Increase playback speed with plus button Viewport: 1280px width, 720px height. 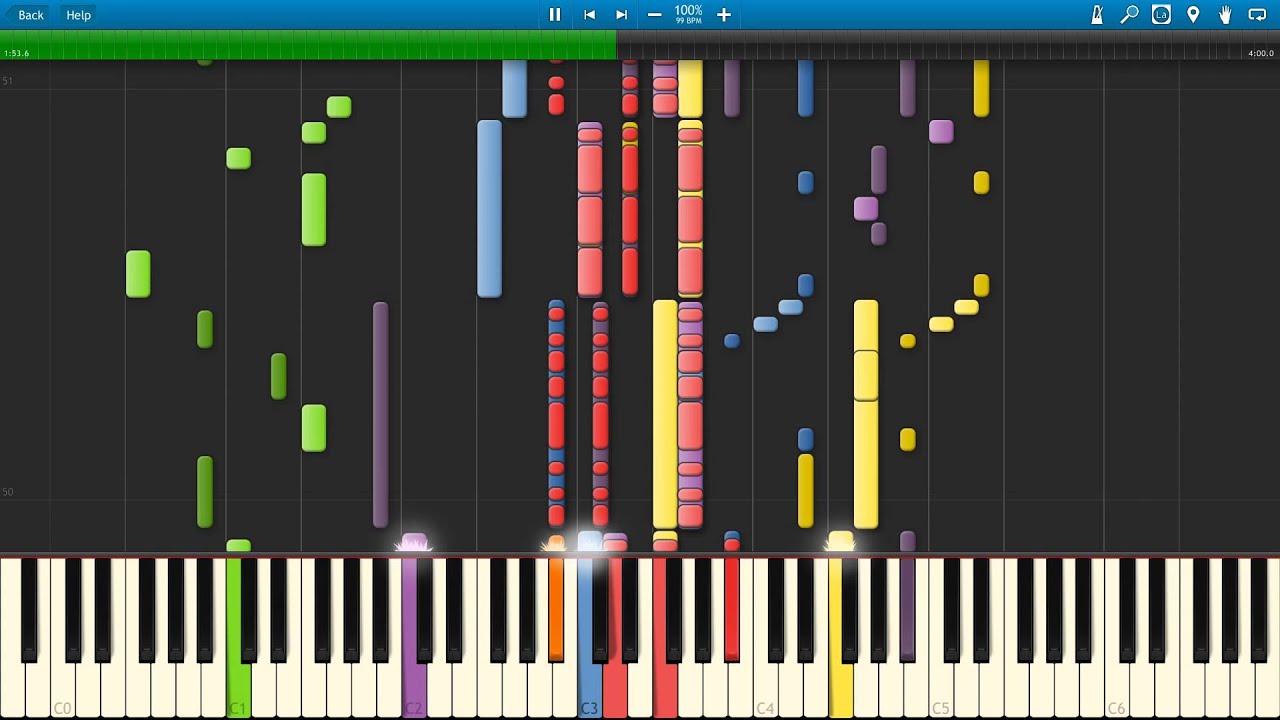724,15
